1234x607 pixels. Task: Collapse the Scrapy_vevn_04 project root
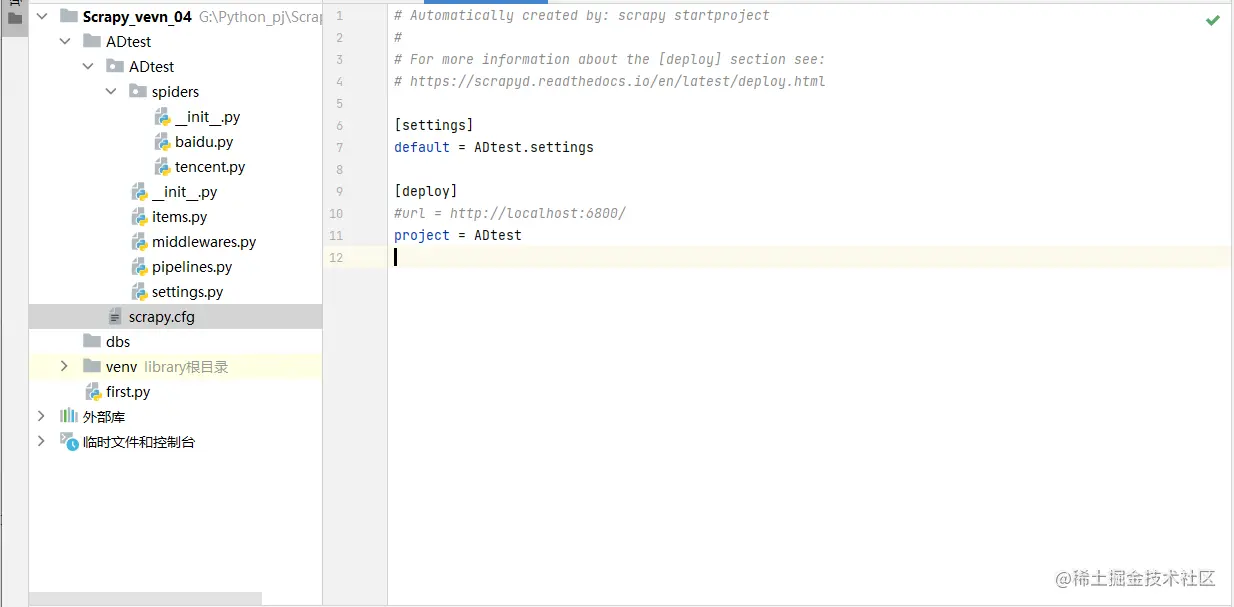click(42, 16)
